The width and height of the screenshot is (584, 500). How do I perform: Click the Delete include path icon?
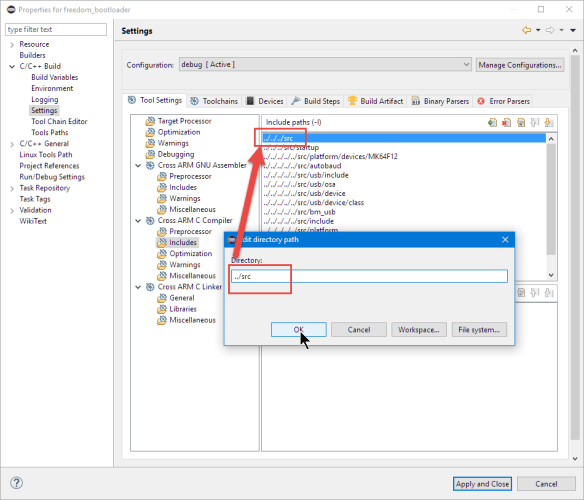tap(506, 122)
